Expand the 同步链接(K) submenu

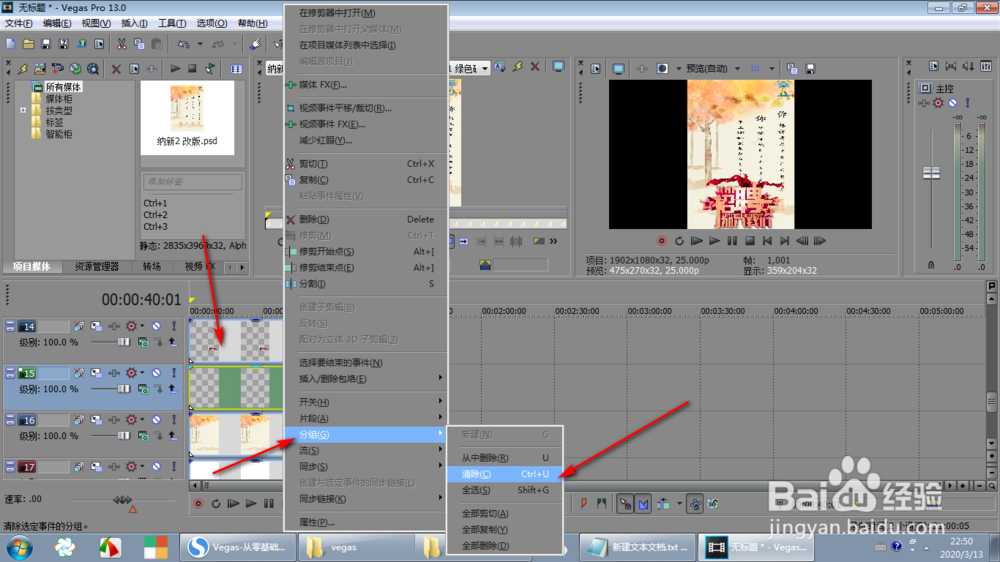[365, 499]
